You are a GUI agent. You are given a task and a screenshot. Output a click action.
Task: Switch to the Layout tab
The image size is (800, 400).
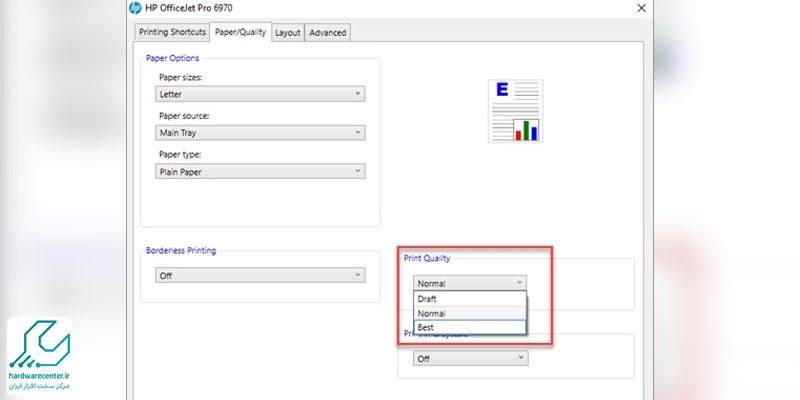click(x=288, y=33)
